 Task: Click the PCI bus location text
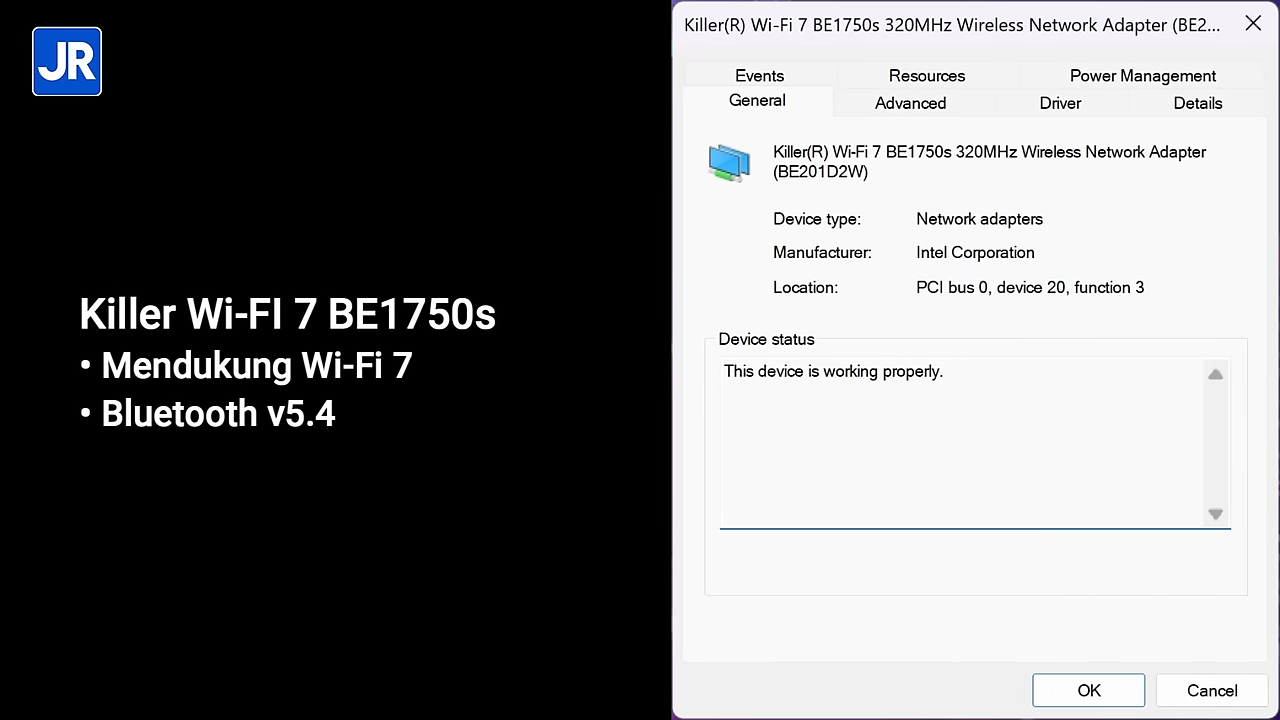point(1030,287)
